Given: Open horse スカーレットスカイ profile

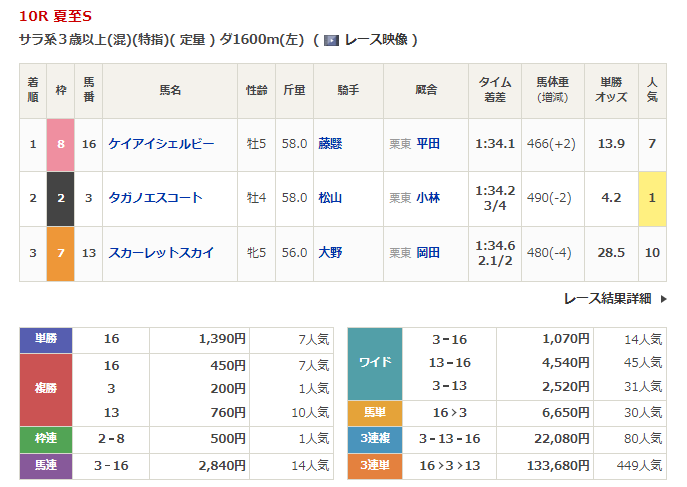Looking at the screenshot, I should tap(161, 253).
